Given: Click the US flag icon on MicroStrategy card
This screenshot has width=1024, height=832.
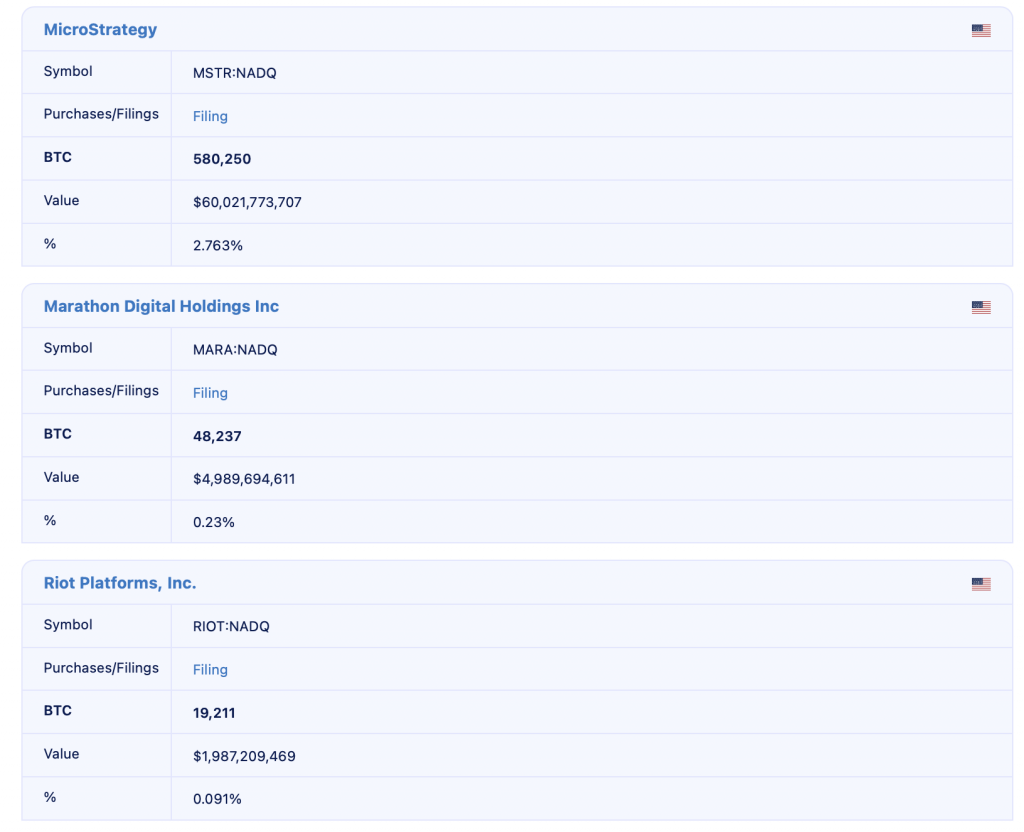Looking at the screenshot, I should (981, 31).
